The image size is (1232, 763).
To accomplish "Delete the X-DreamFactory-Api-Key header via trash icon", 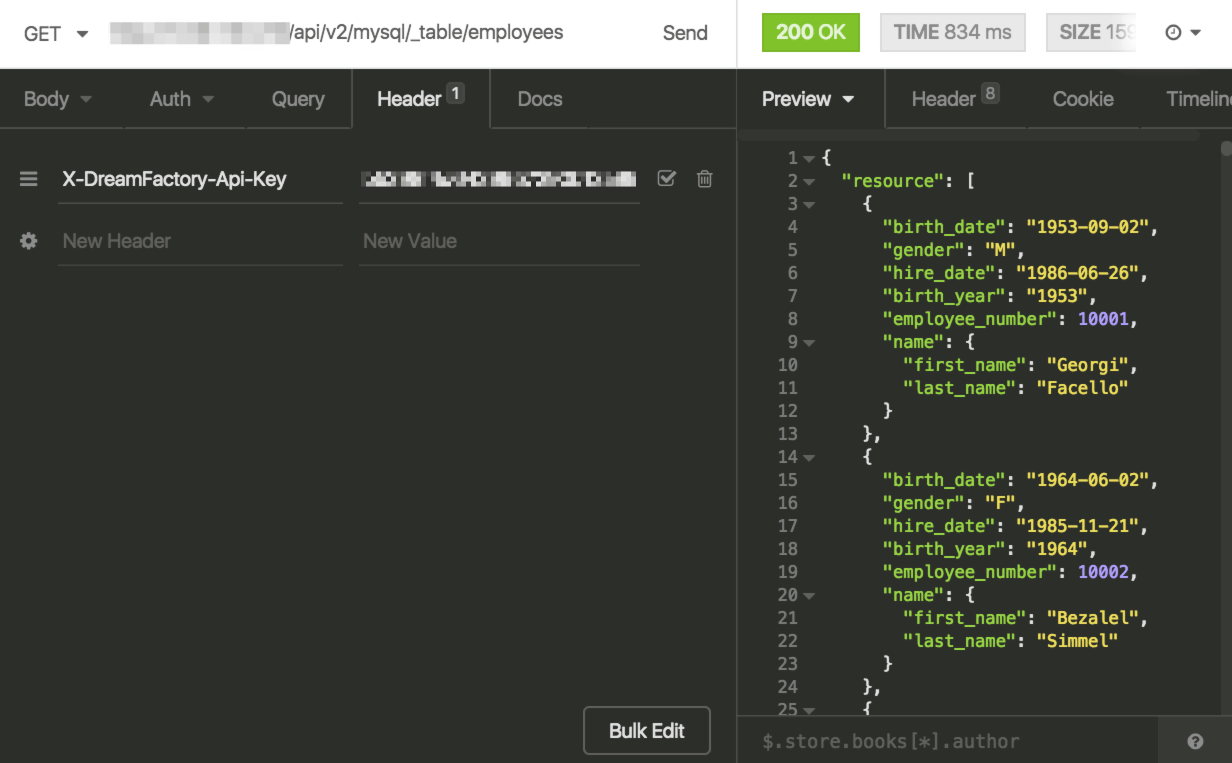I will [x=704, y=178].
